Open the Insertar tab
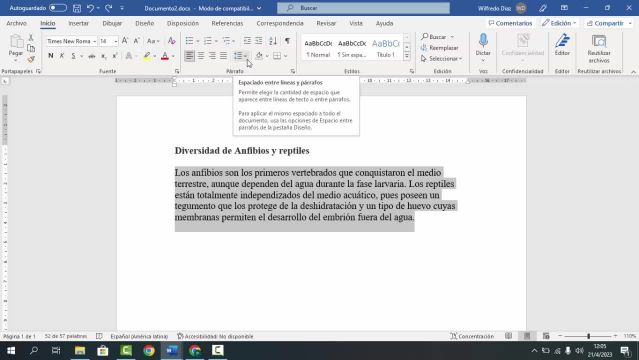 click(x=79, y=23)
